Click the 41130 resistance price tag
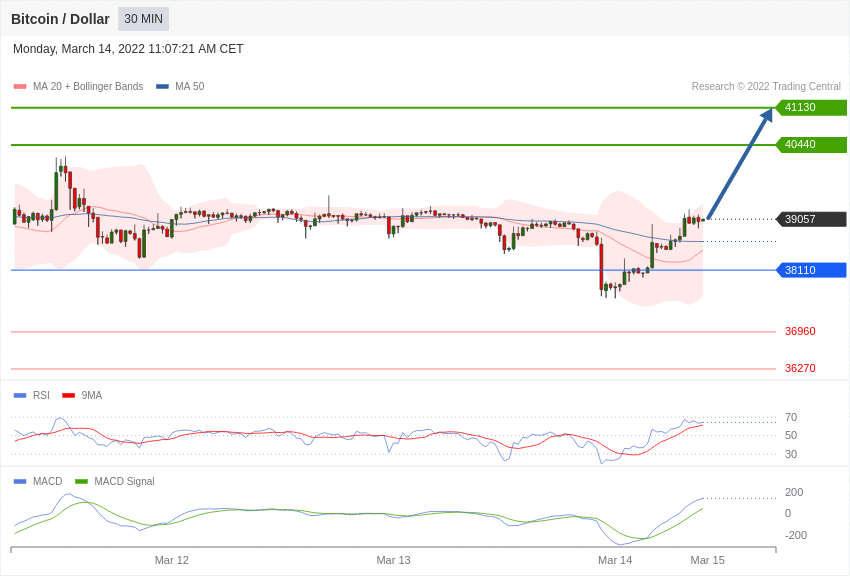 pos(810,107)
